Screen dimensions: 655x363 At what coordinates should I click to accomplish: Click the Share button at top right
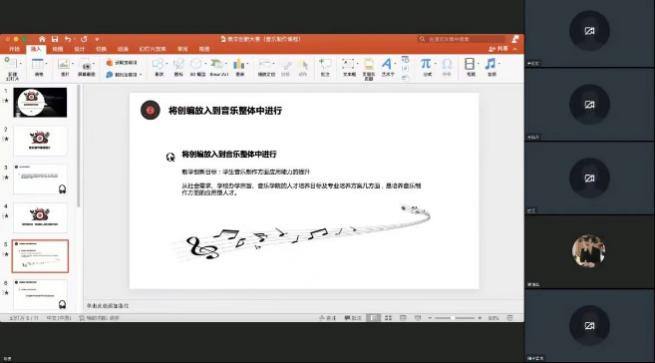(499, 49)
